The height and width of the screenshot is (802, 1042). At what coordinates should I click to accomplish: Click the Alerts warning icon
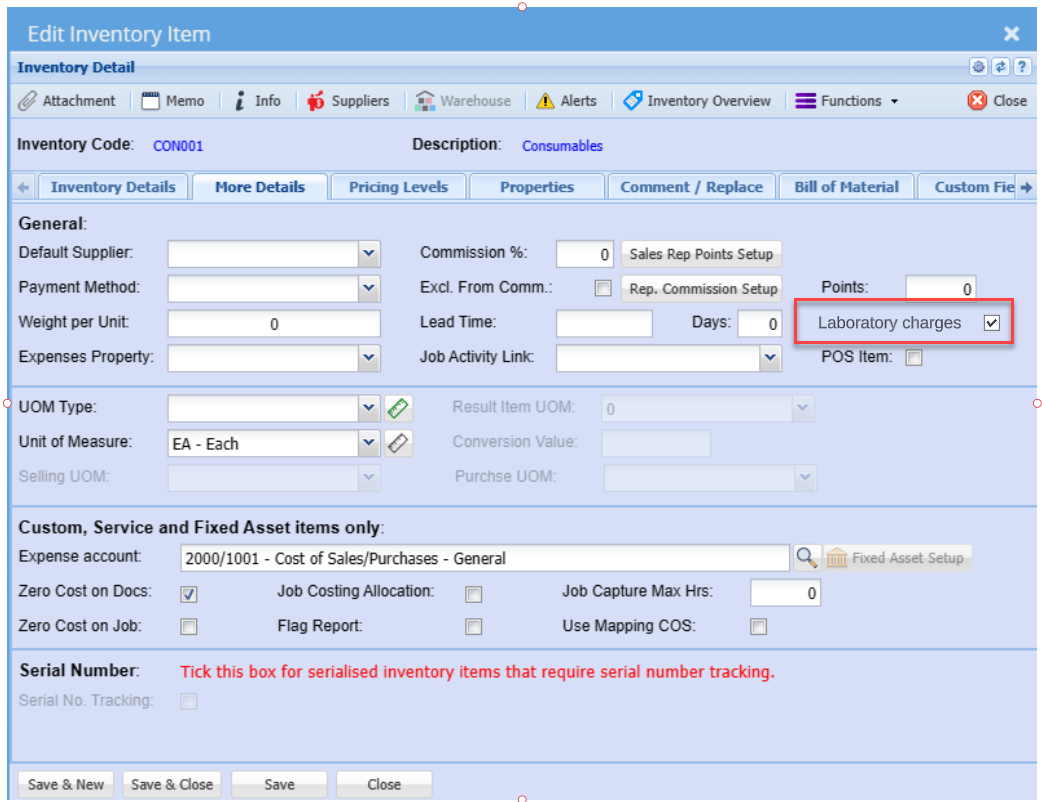point(545,101)
